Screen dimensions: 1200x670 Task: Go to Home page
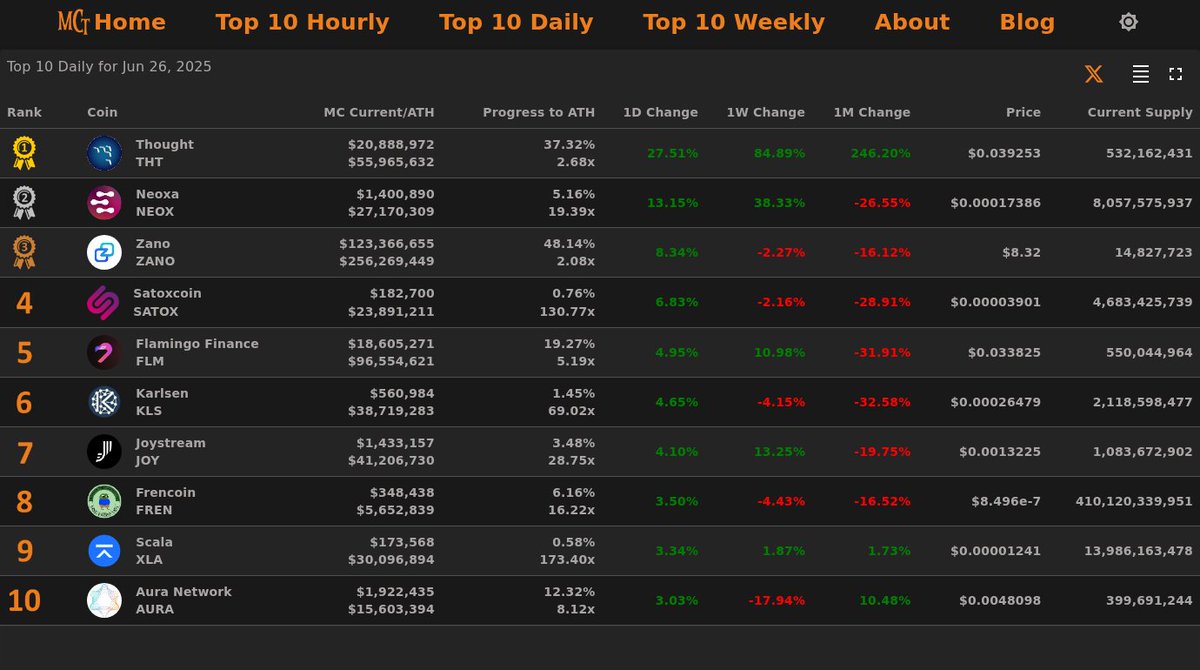[x=130, y=22]
